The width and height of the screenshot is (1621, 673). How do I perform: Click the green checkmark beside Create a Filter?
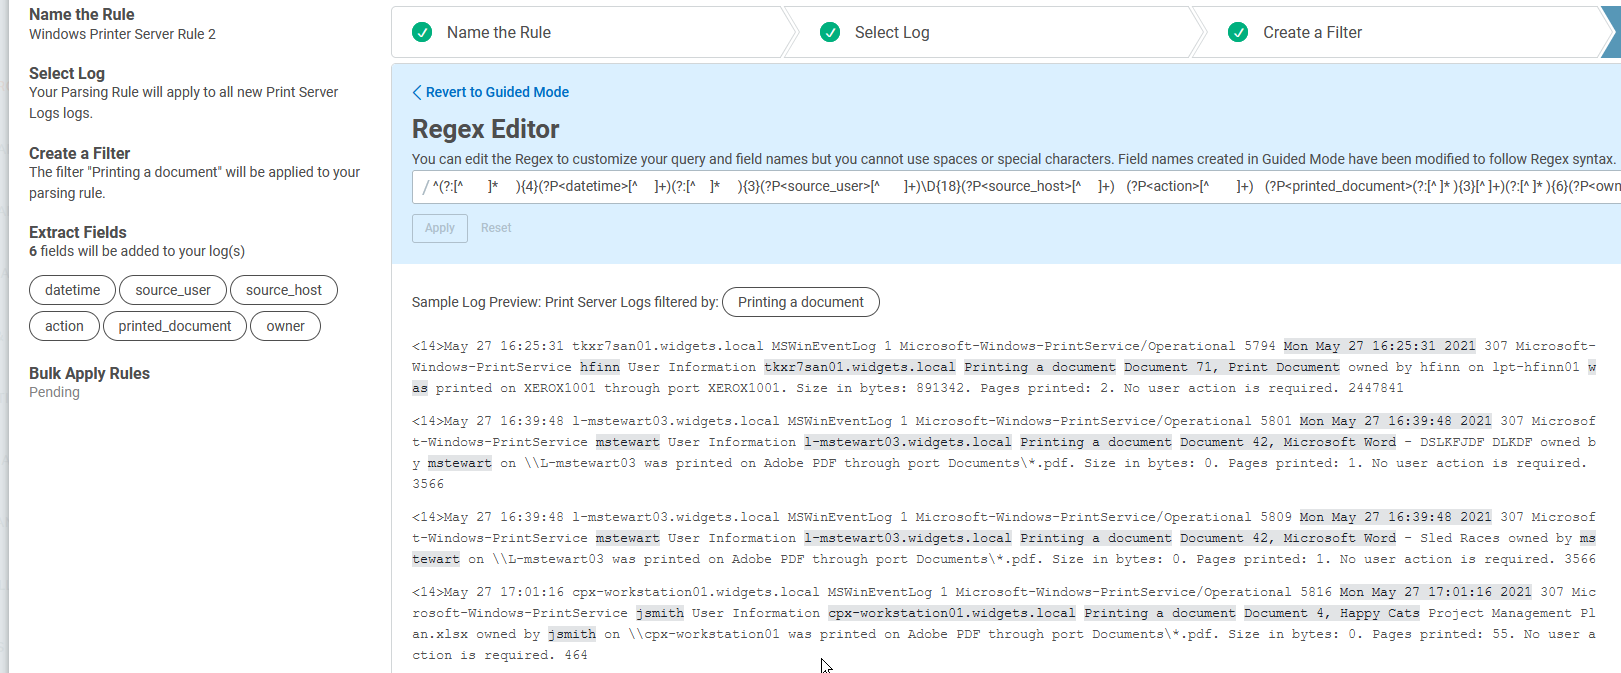(1238, 32)
